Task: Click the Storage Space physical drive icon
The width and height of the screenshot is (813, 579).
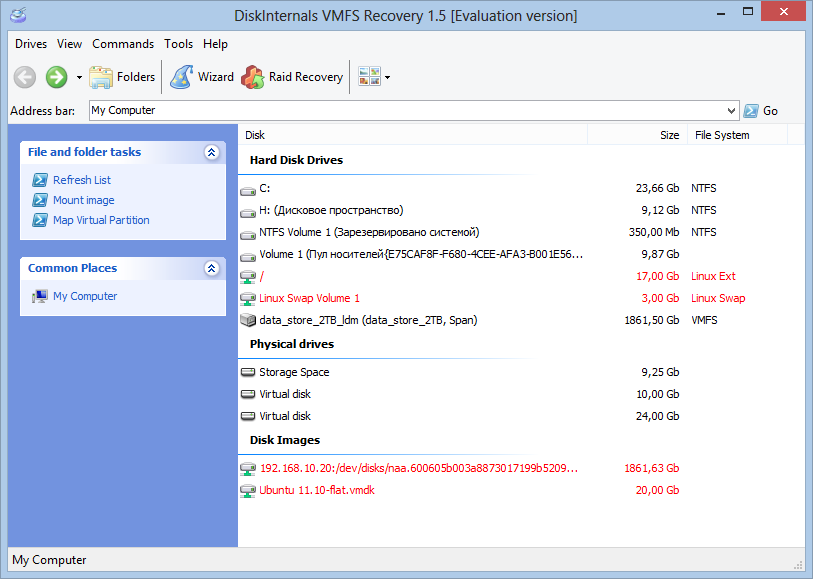Action: point(248,372)
